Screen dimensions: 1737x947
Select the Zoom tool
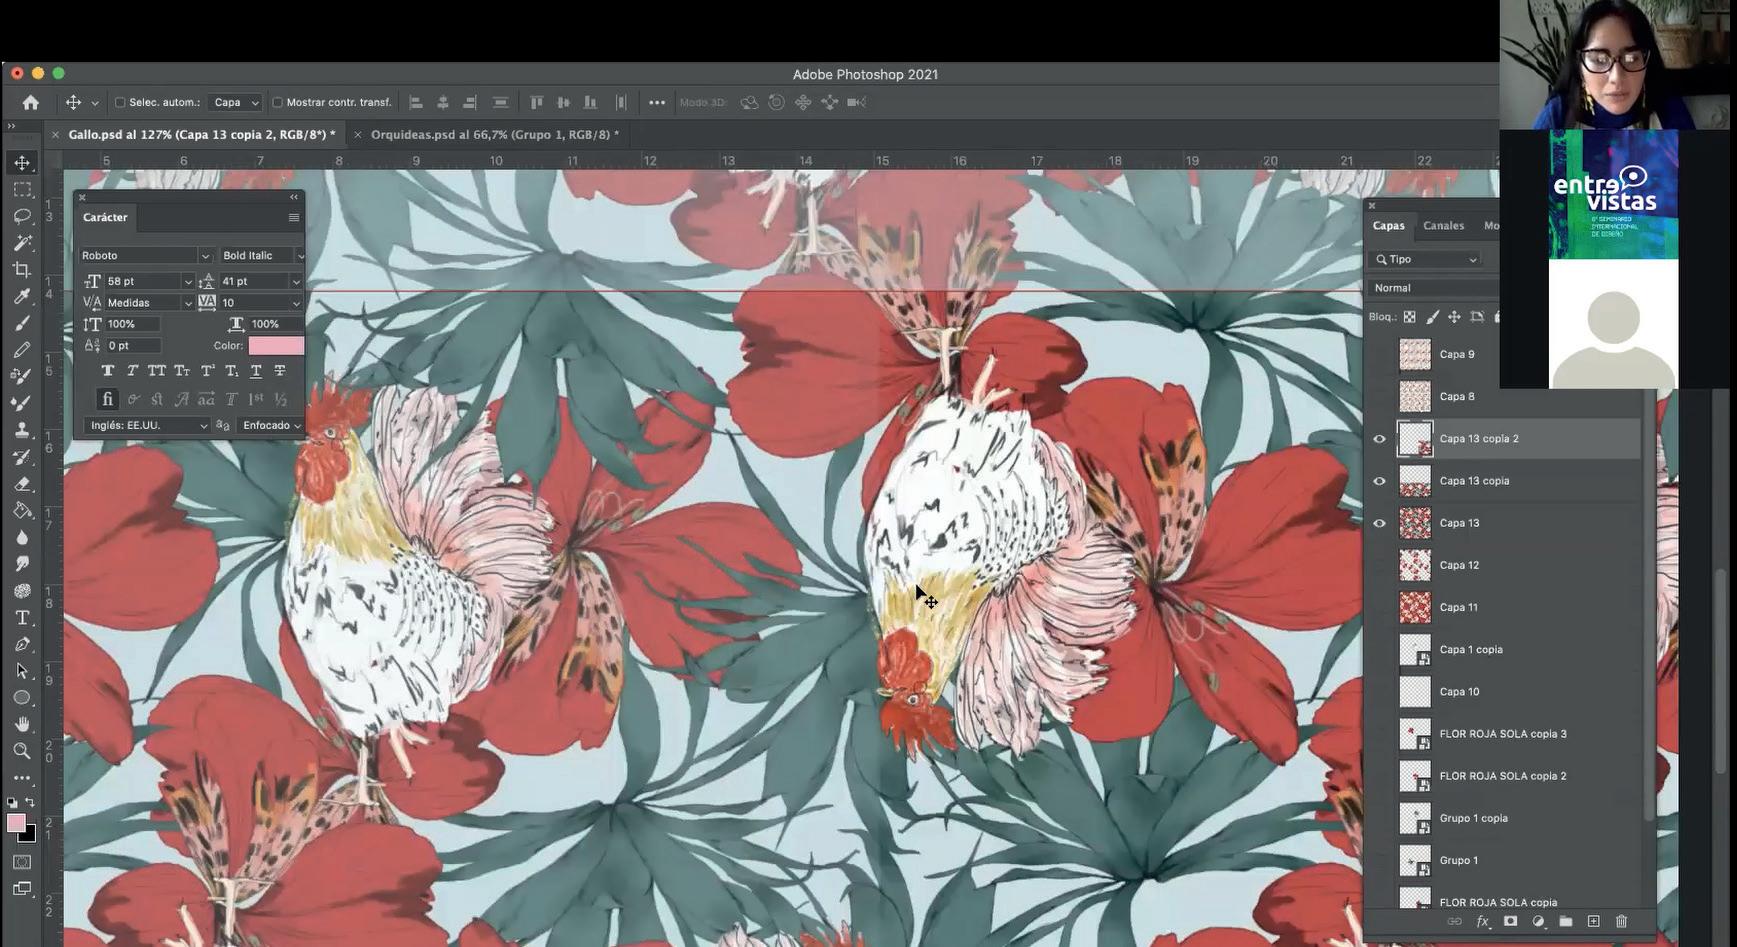pos(22,751)
